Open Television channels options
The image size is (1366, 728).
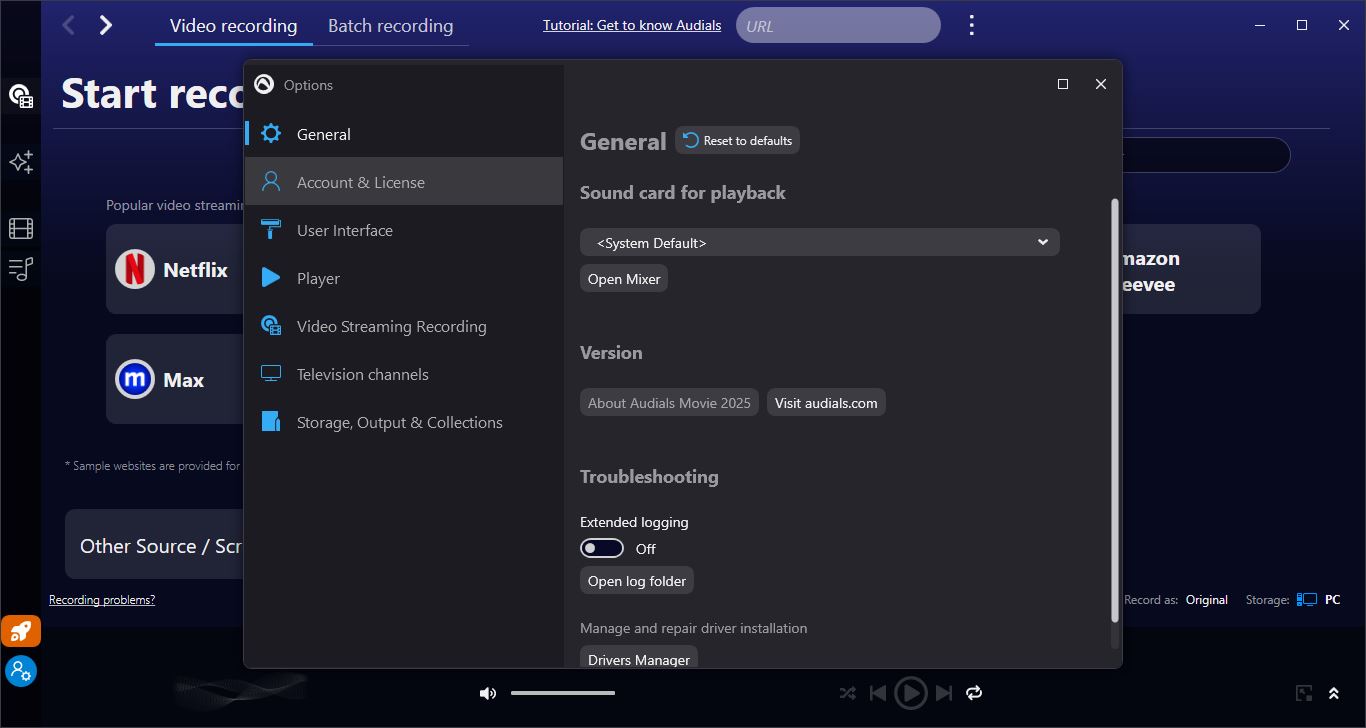pos(404,374)
